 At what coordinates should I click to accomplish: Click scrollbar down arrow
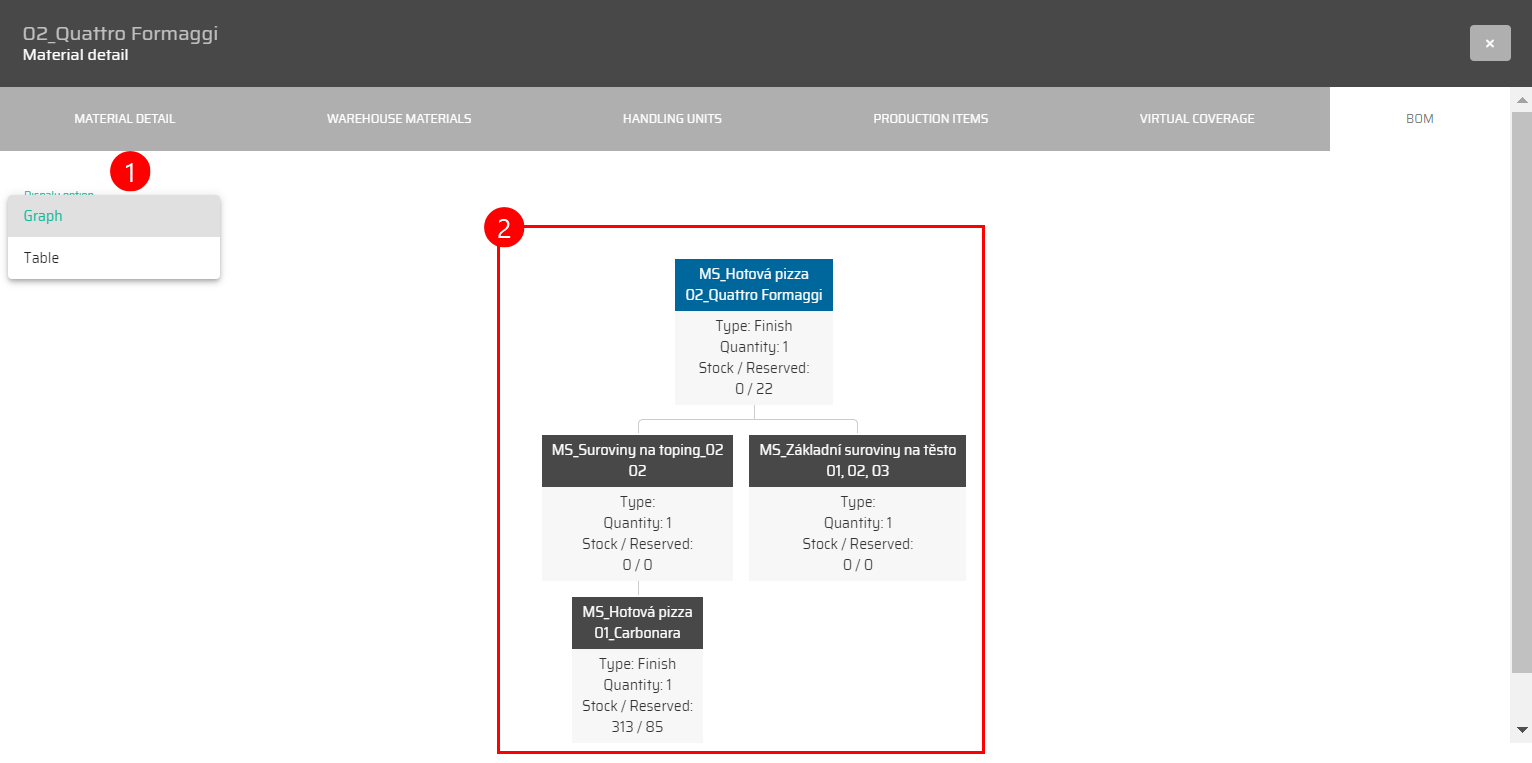click(1522, 730)
